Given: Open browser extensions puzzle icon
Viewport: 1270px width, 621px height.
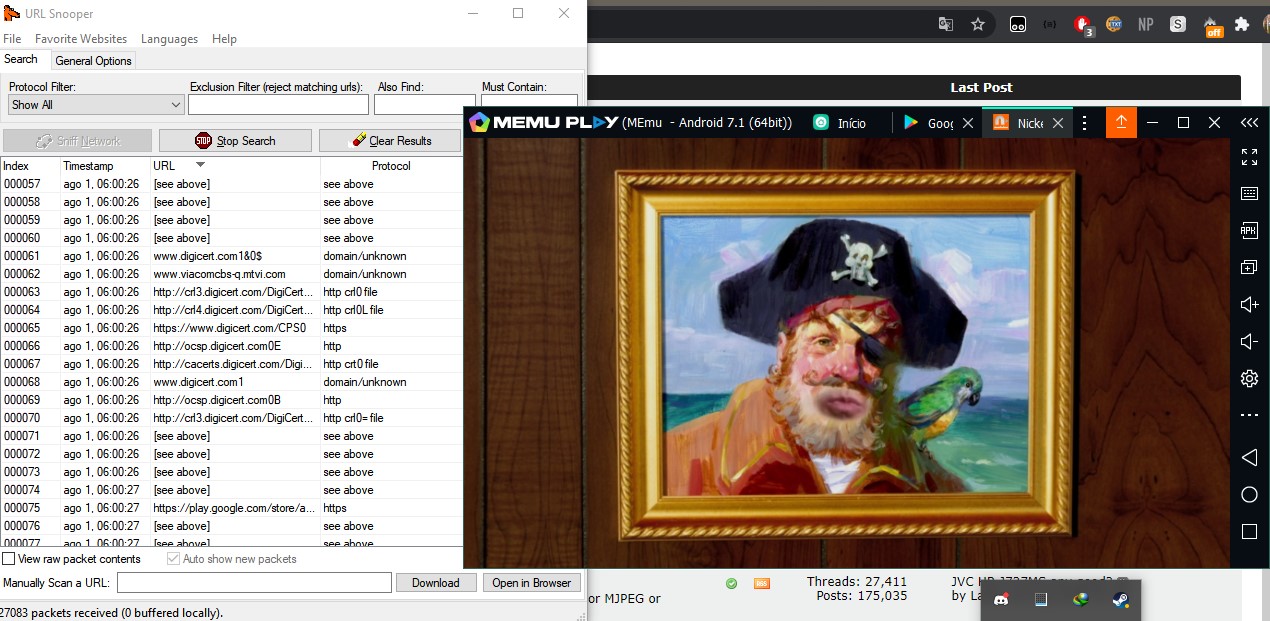Looking at the screenshot, I should tap(1242, 24).
